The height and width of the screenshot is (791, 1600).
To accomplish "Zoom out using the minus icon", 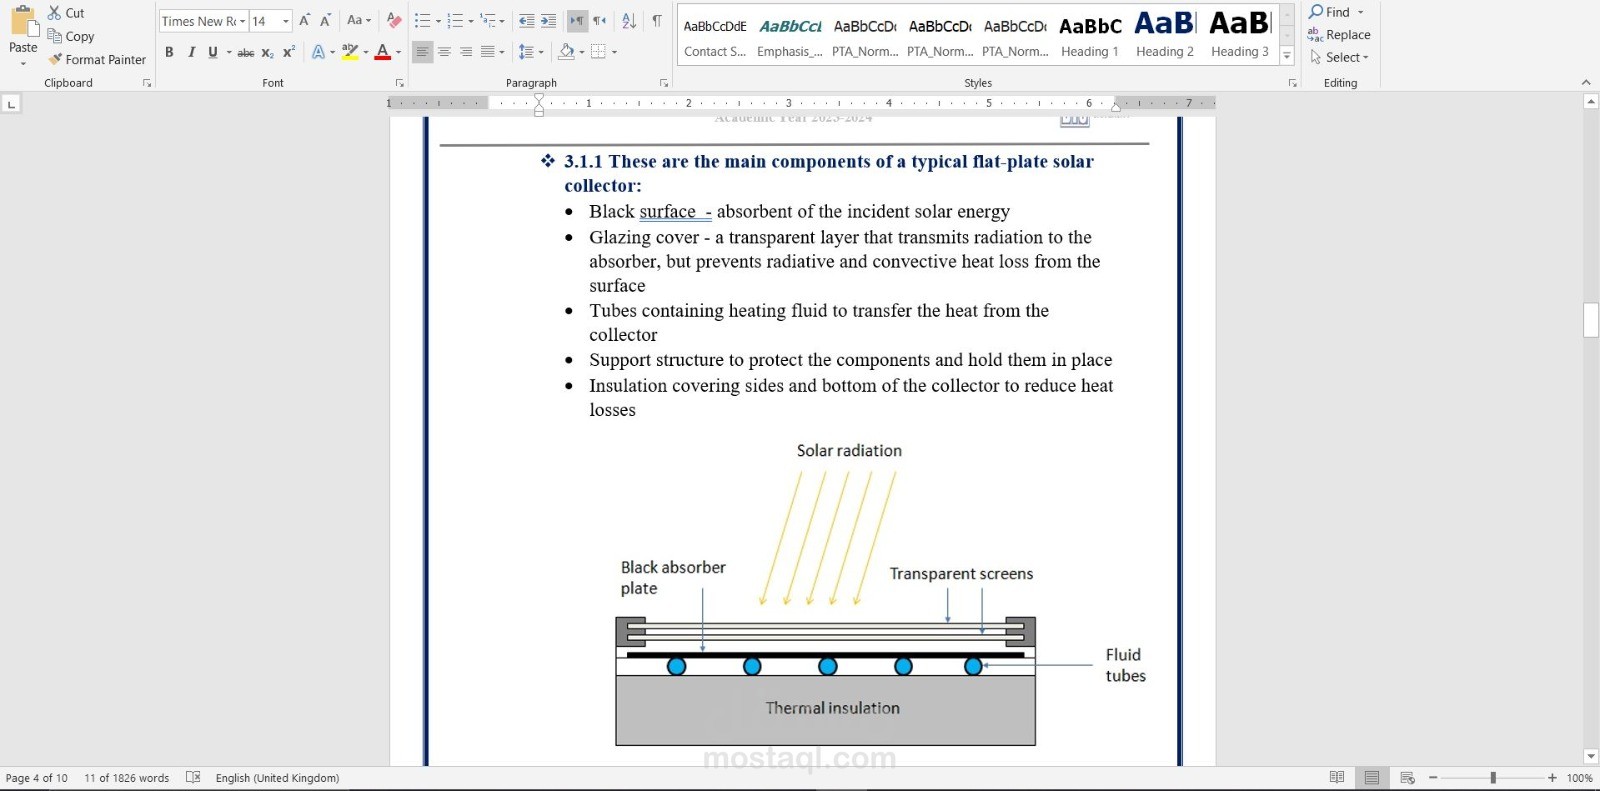I will 1433,778.
